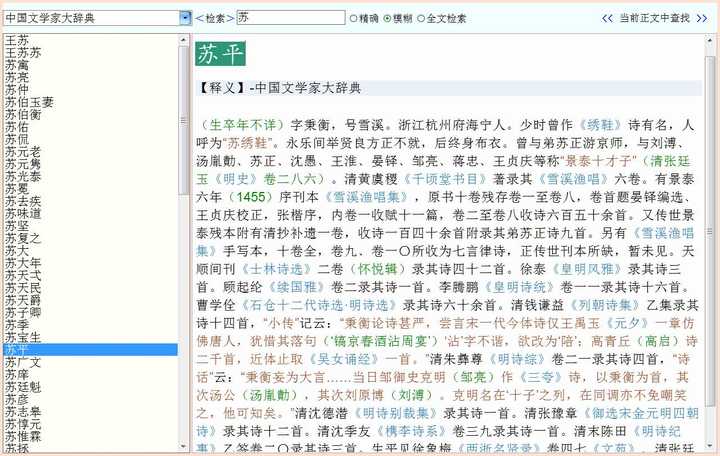Click the green (生卒年不详) text
This screenshot has height=456, width=720.
242,125
